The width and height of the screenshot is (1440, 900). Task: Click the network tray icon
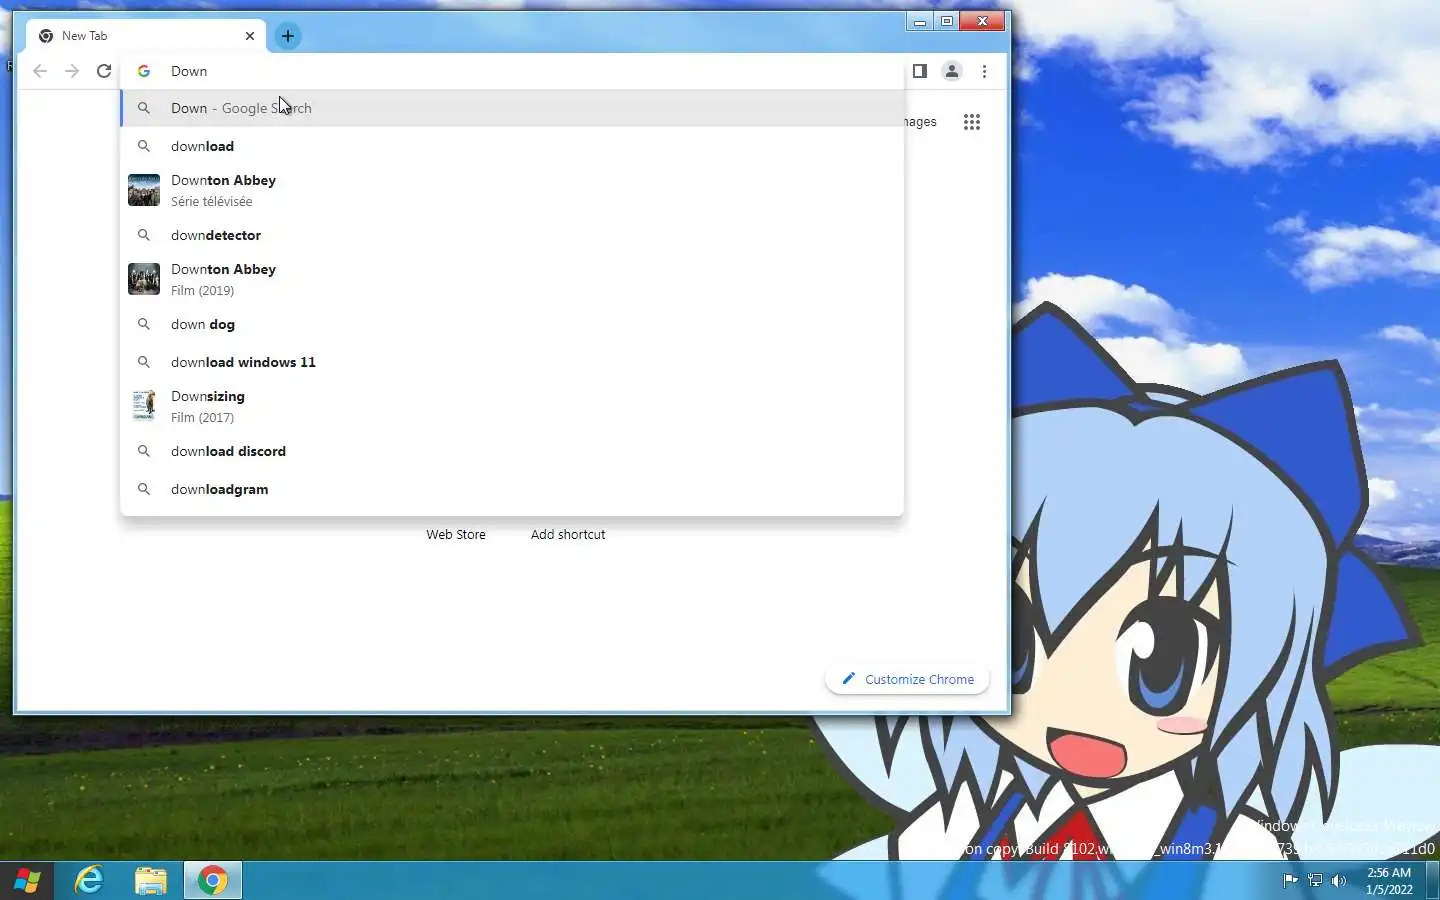pyautogui.click(x=1315, y=881)
